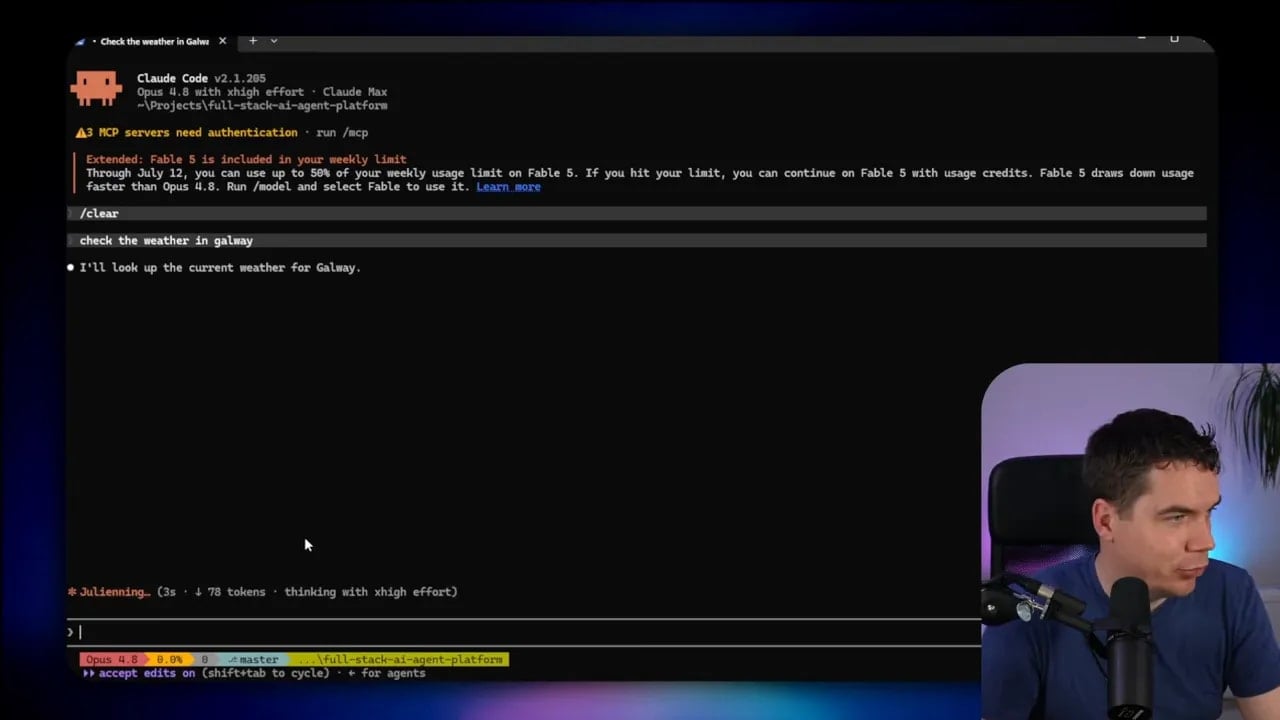The height and width of the screenshot is (720, 1280).
Task: Click '← for agents' hint text
Action: pyautogui.click(x=386, y=673)
